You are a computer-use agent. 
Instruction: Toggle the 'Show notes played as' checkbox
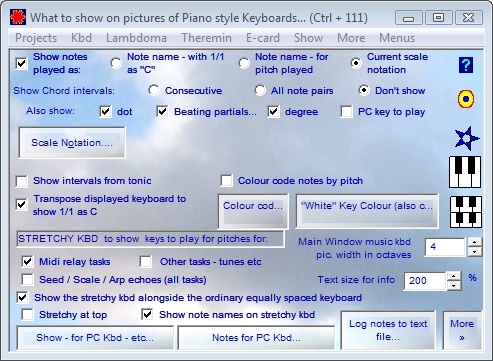click(x=22, y=63)
